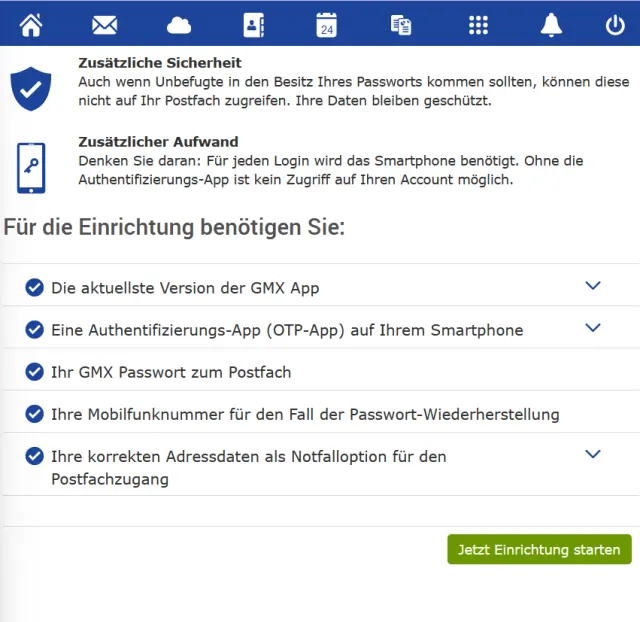The width and height of the screenshot is (640, 622).
Task: Expand the Authentifizierungs-App requirement chevron
Action: tap(593, 328)
